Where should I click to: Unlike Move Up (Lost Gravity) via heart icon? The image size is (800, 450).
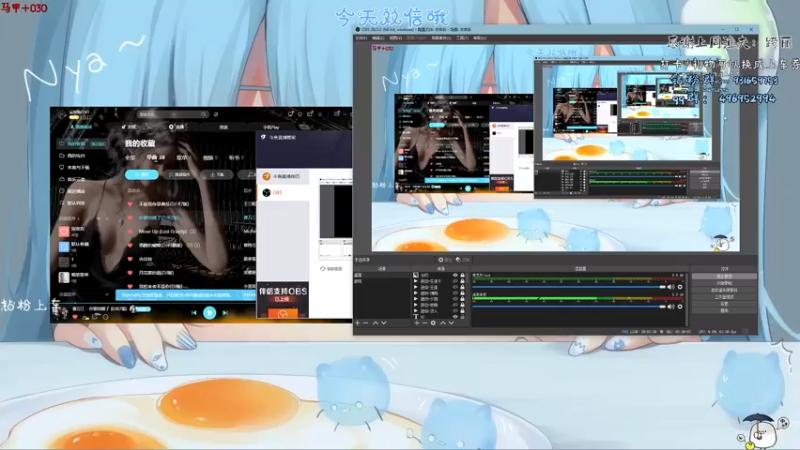pyautogui.click(x=130, y=231)
